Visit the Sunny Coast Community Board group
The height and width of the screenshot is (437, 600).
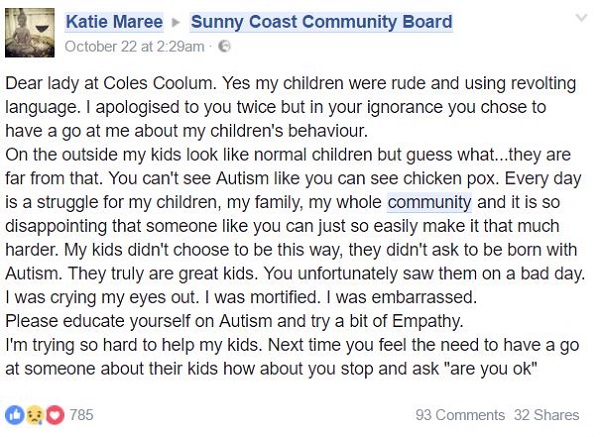(x=321, y=22)
